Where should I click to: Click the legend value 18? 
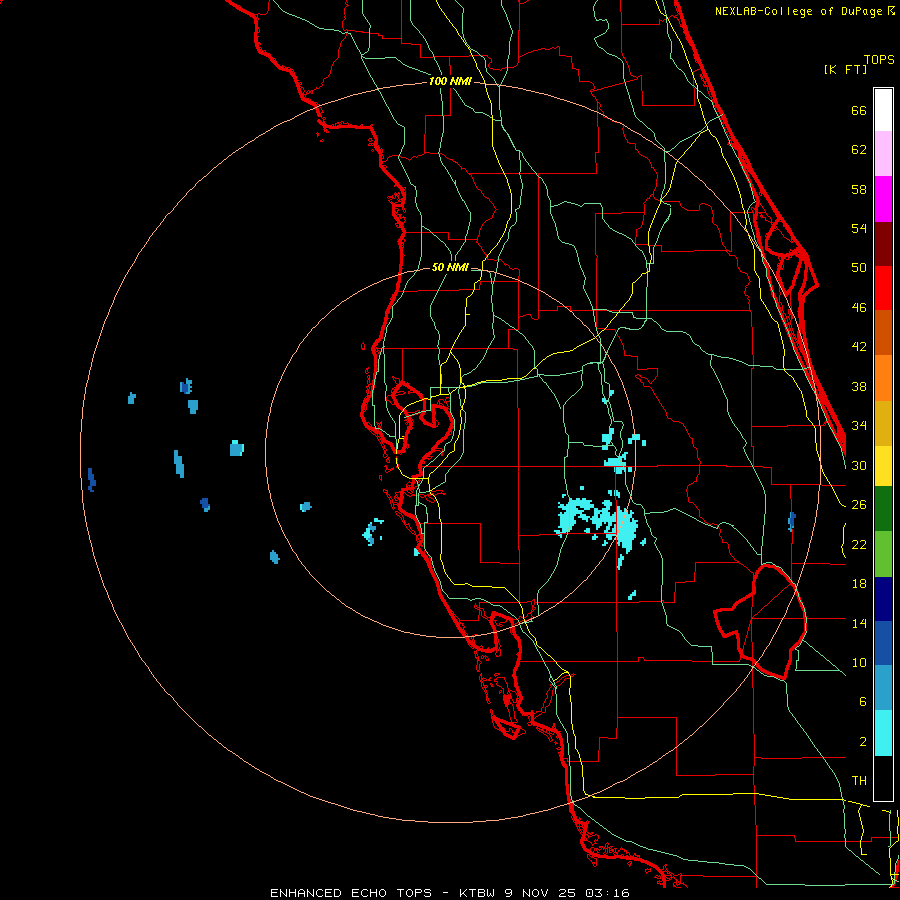coord(859,584)
